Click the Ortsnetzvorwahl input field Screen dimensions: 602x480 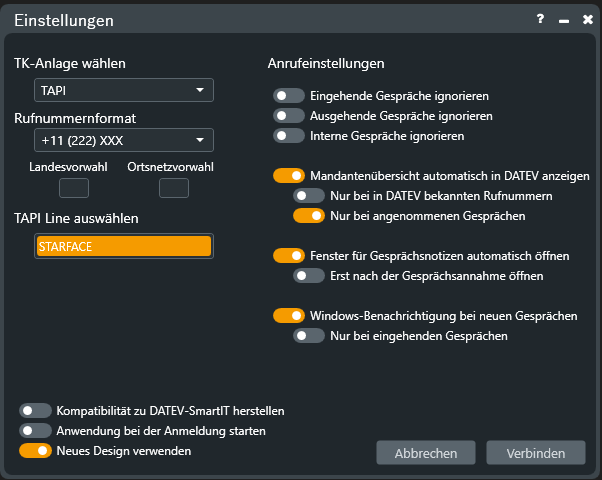(x=174, y=188)
